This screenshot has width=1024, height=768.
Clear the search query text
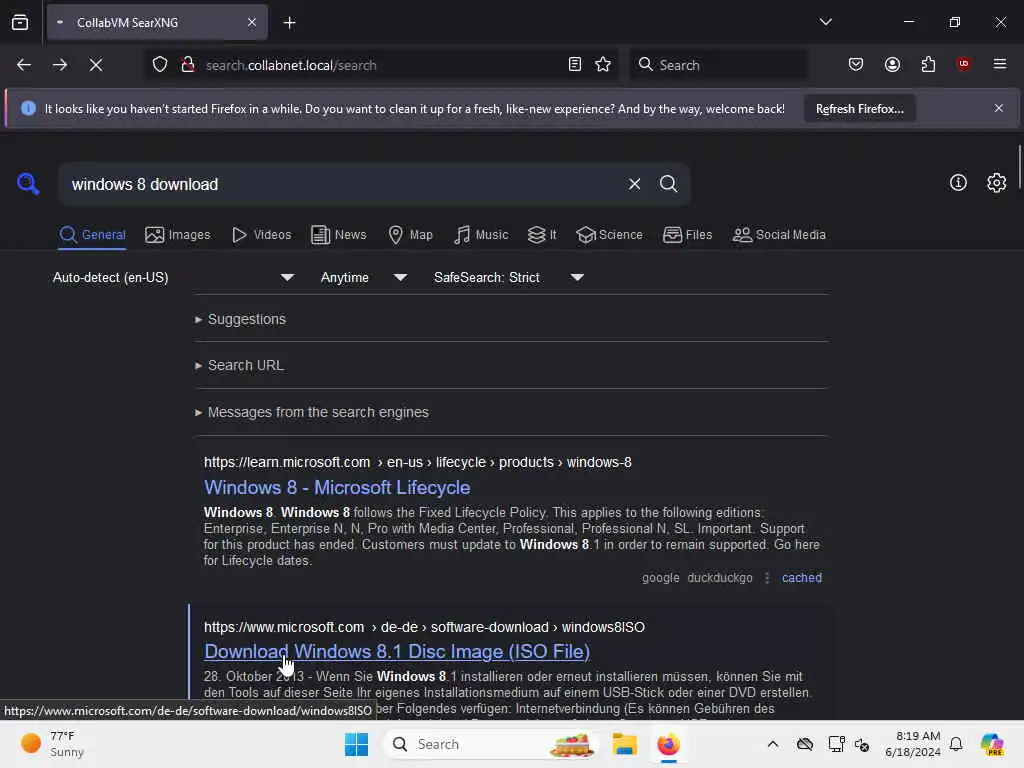[634, 184]
